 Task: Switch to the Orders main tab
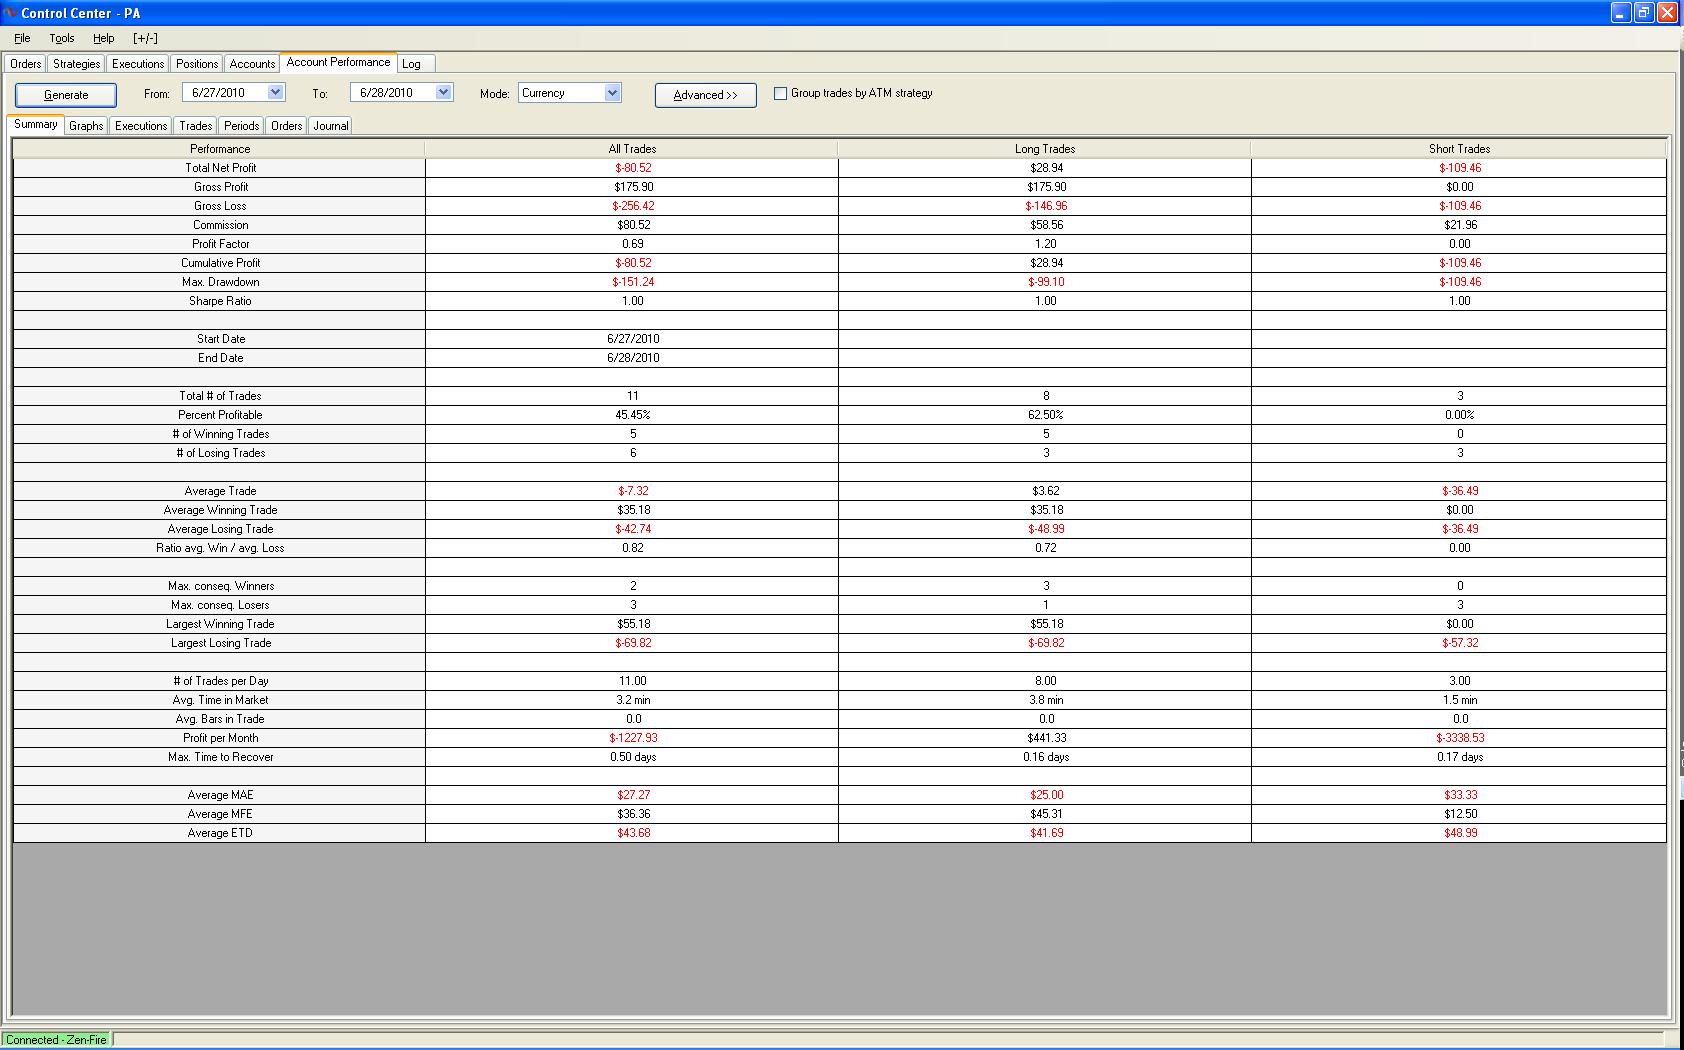coord(26,64)
